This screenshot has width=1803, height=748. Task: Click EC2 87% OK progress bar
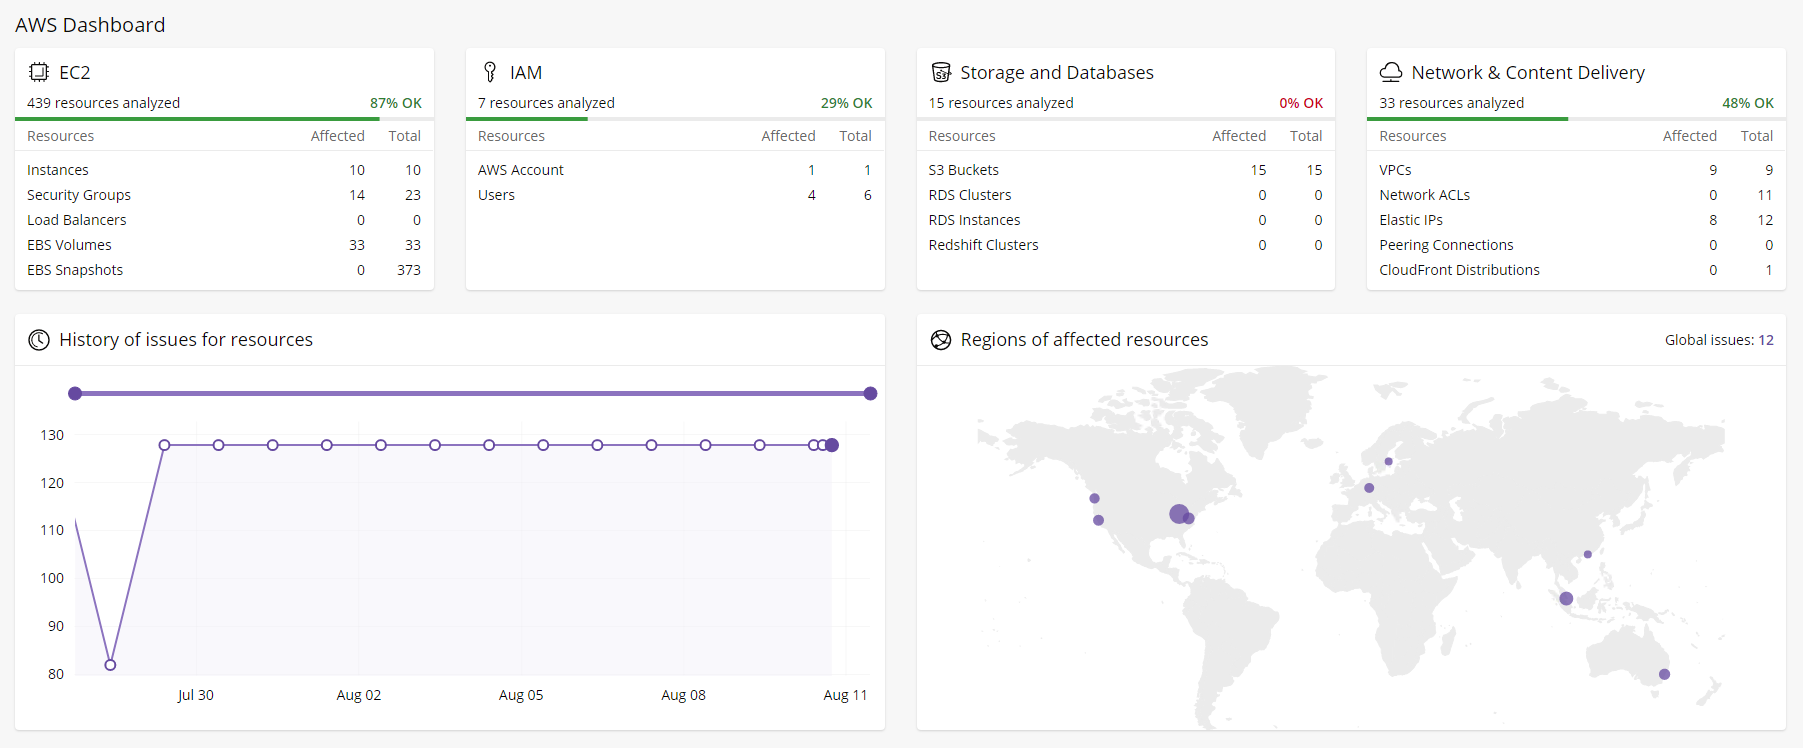point(224,119)
